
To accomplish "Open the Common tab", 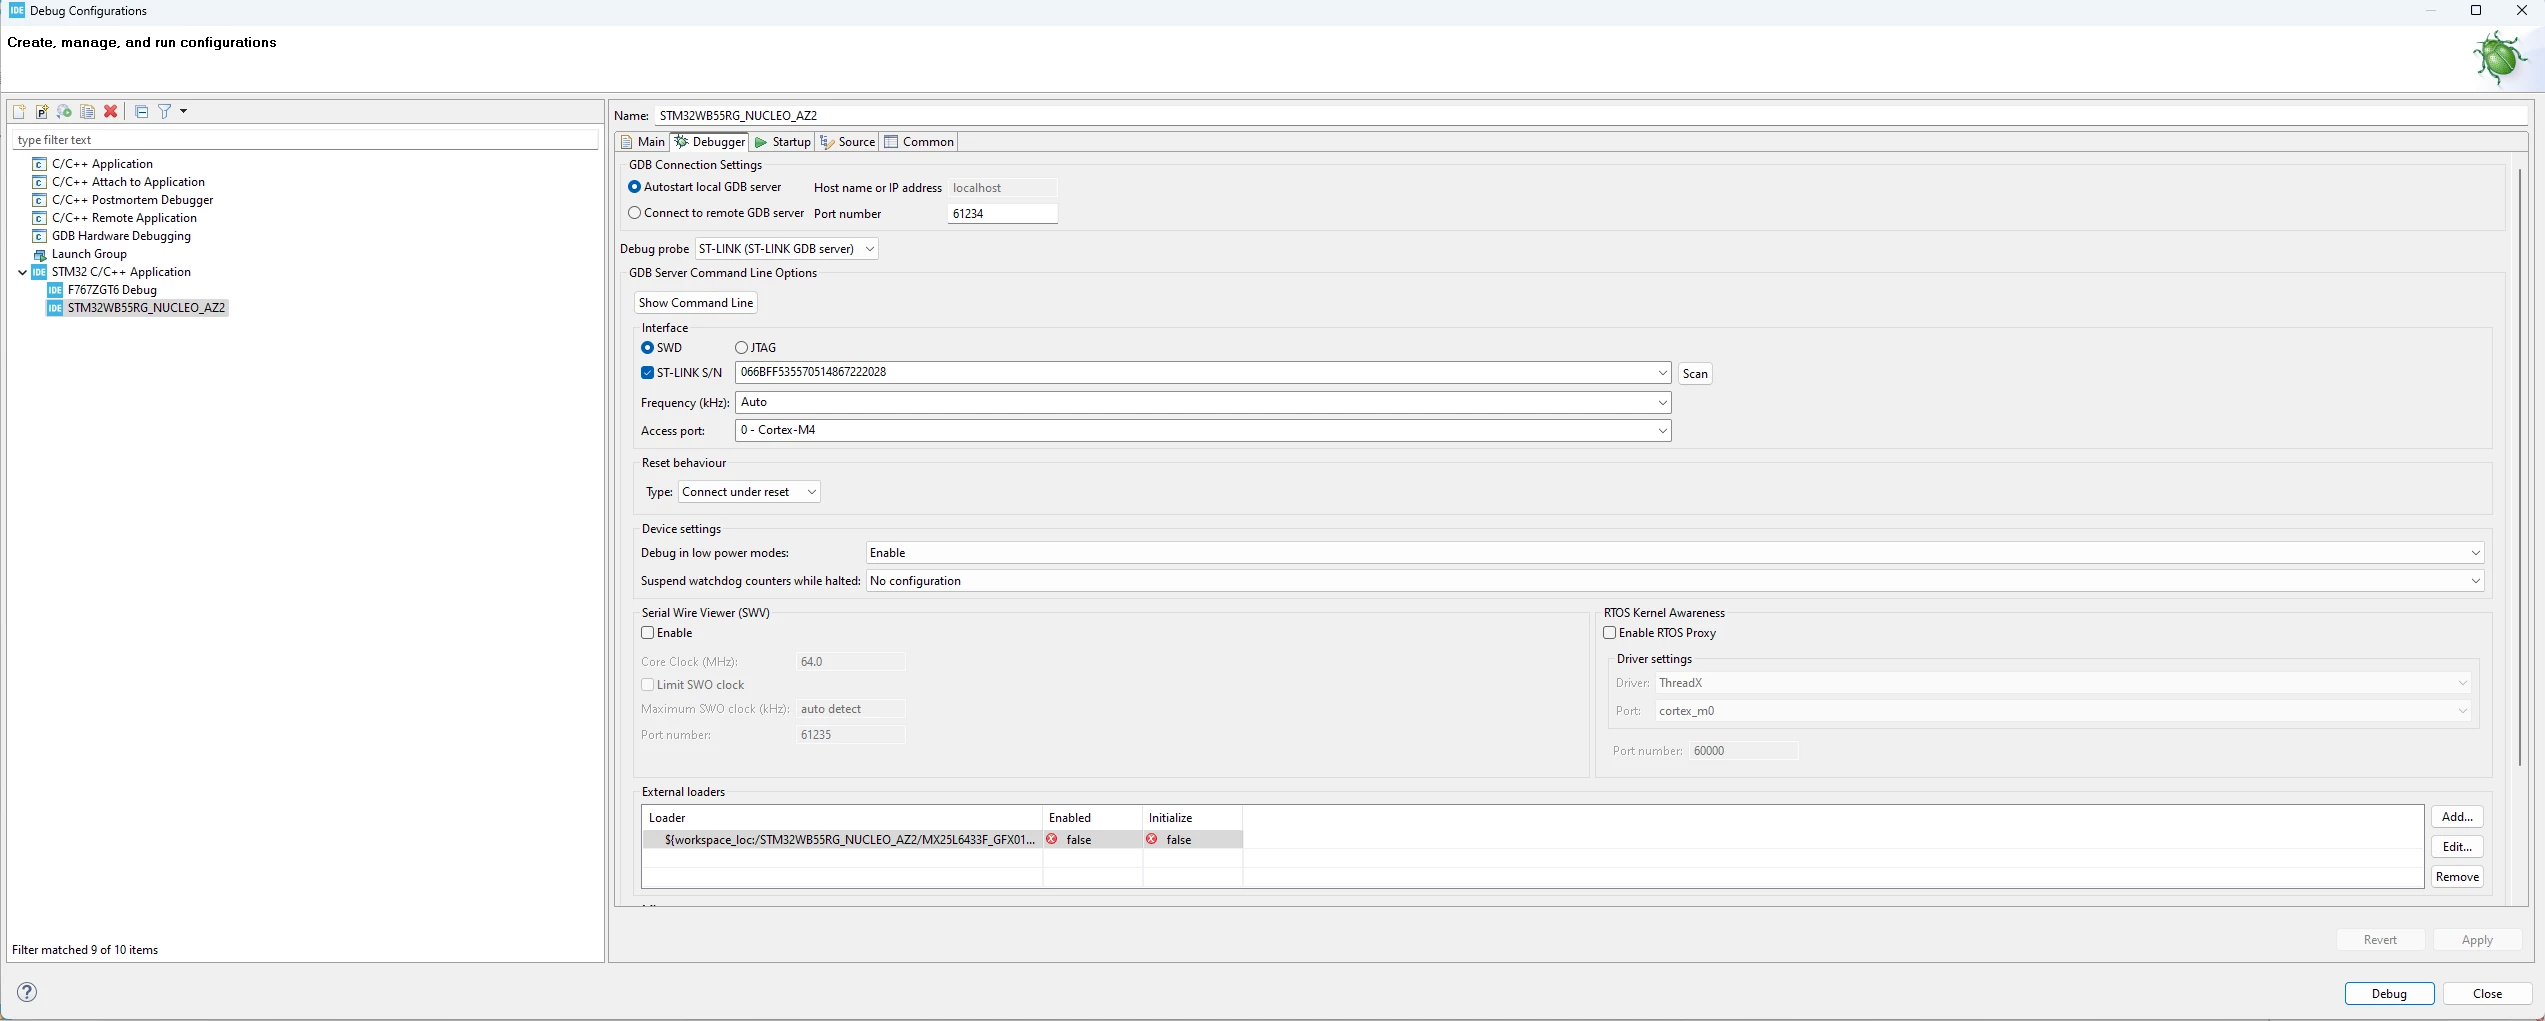I will (x=919, y=142).
